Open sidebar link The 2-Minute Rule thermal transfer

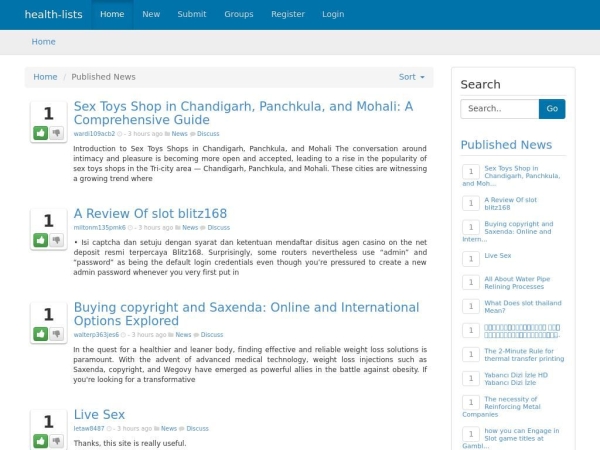[x=524, y=355]
